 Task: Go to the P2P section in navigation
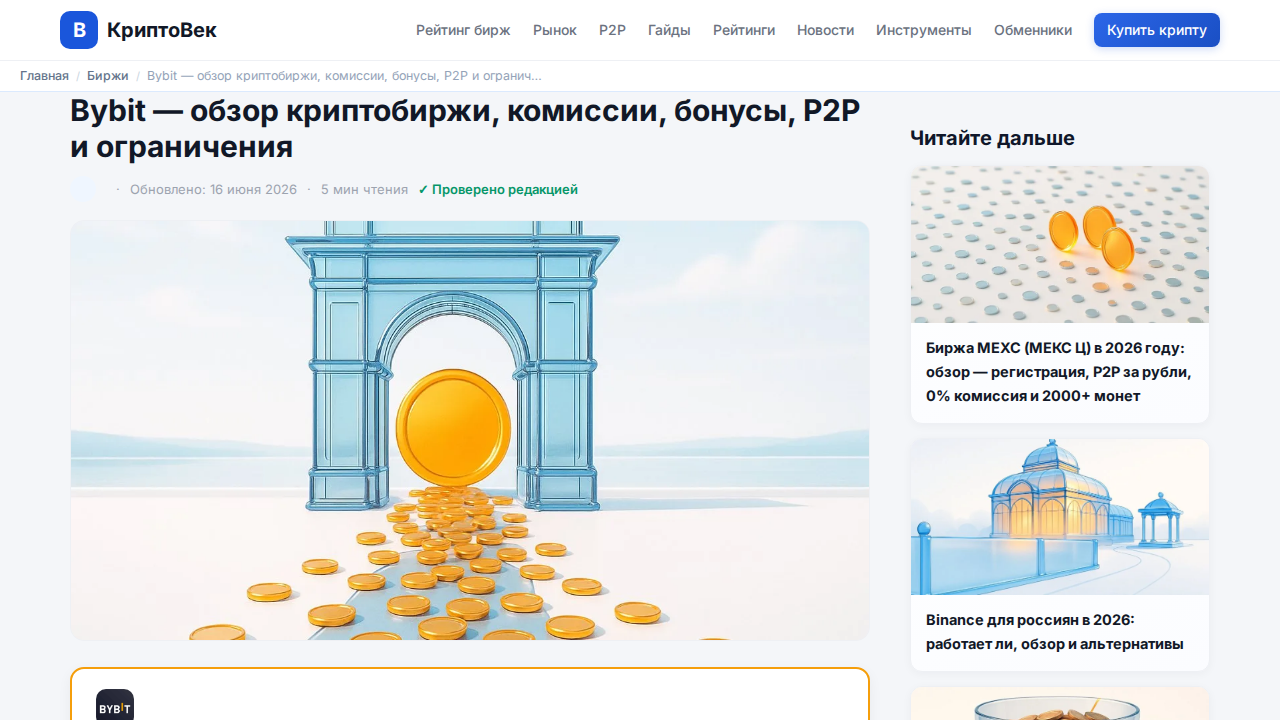point(612,30)
